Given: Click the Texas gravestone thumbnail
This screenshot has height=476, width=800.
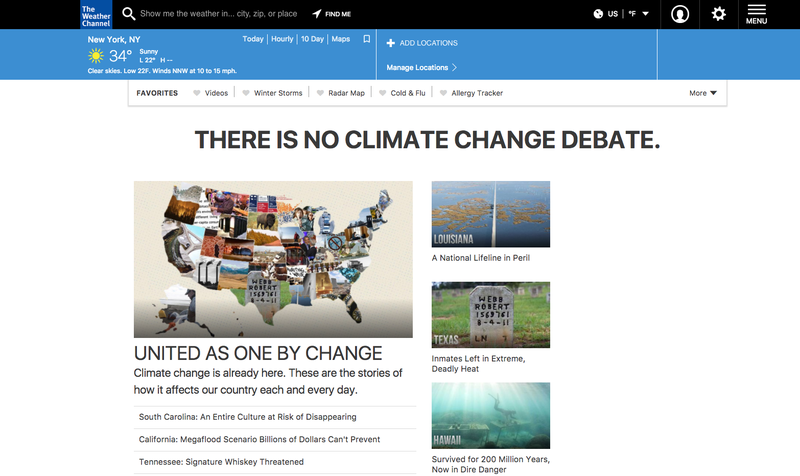Looking at the screenshot, I should pyautogui.click(x=491, y=315).
